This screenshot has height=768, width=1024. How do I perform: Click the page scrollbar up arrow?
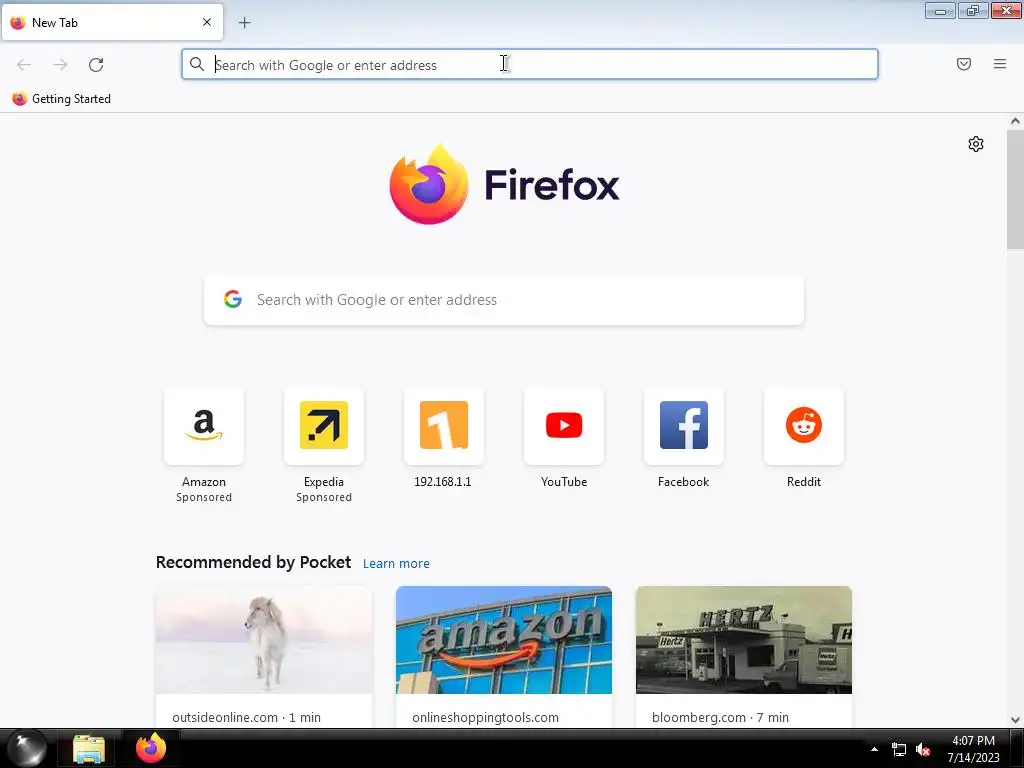pos(1015,121)
